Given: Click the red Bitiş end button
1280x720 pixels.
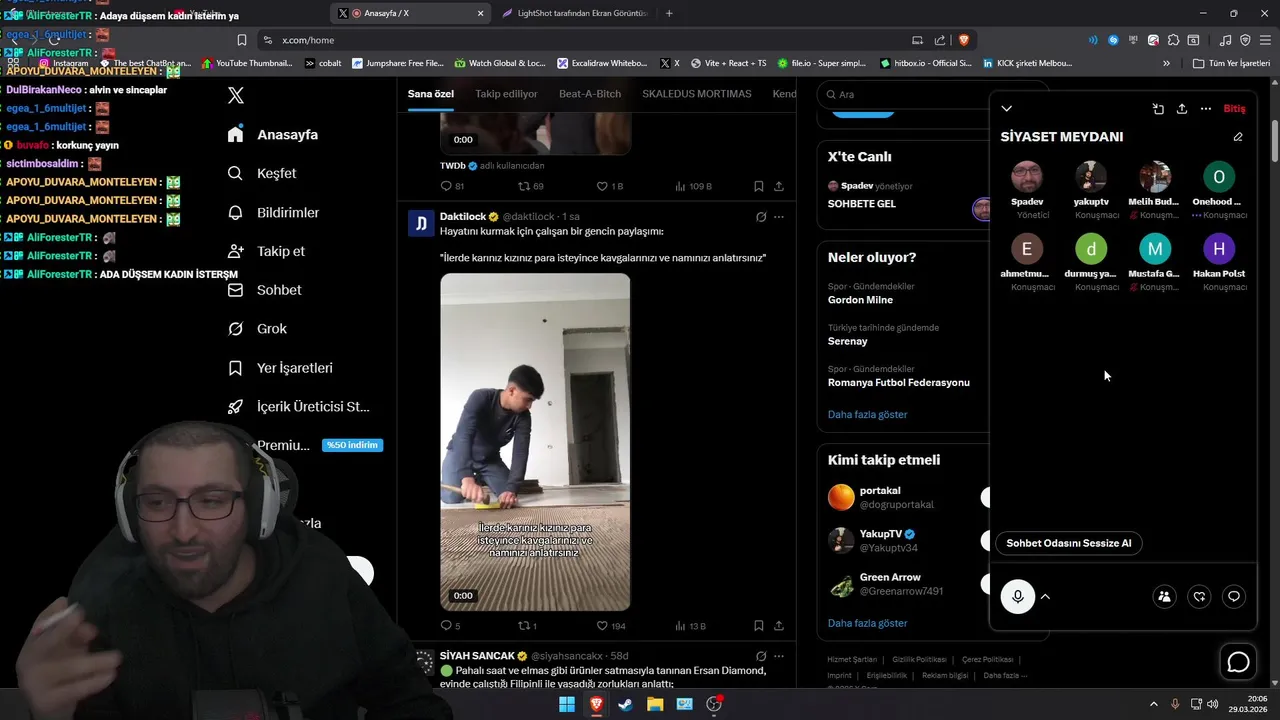Looking at the screenshot, I should pyautogui.click(x=1234, y=109).
